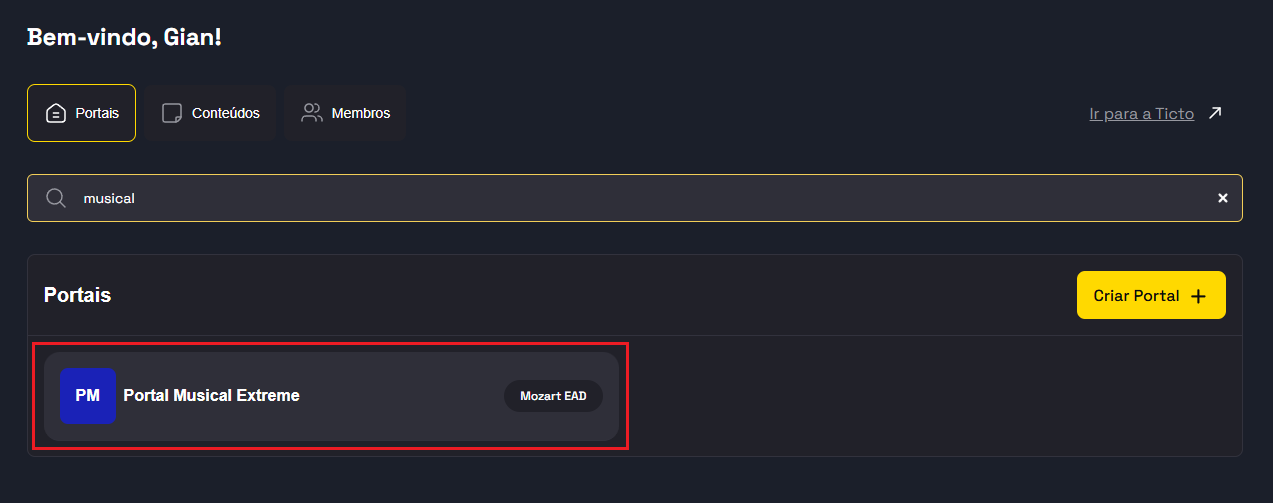Go to the Membros tab label
1273x503 pixels.
click(x=361, y=113)
